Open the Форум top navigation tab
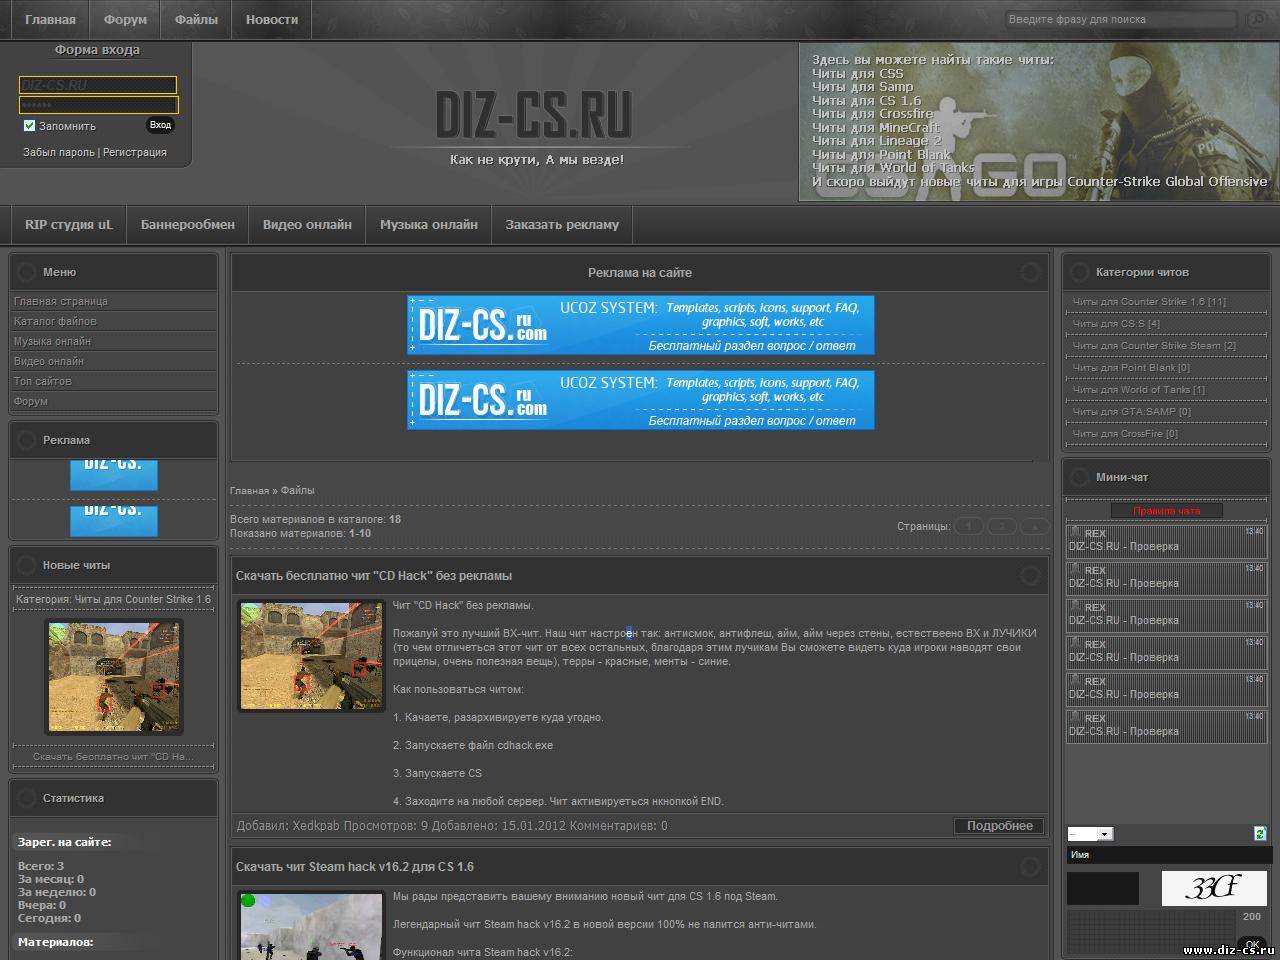The image size is (1280, 960). (125, 19)
